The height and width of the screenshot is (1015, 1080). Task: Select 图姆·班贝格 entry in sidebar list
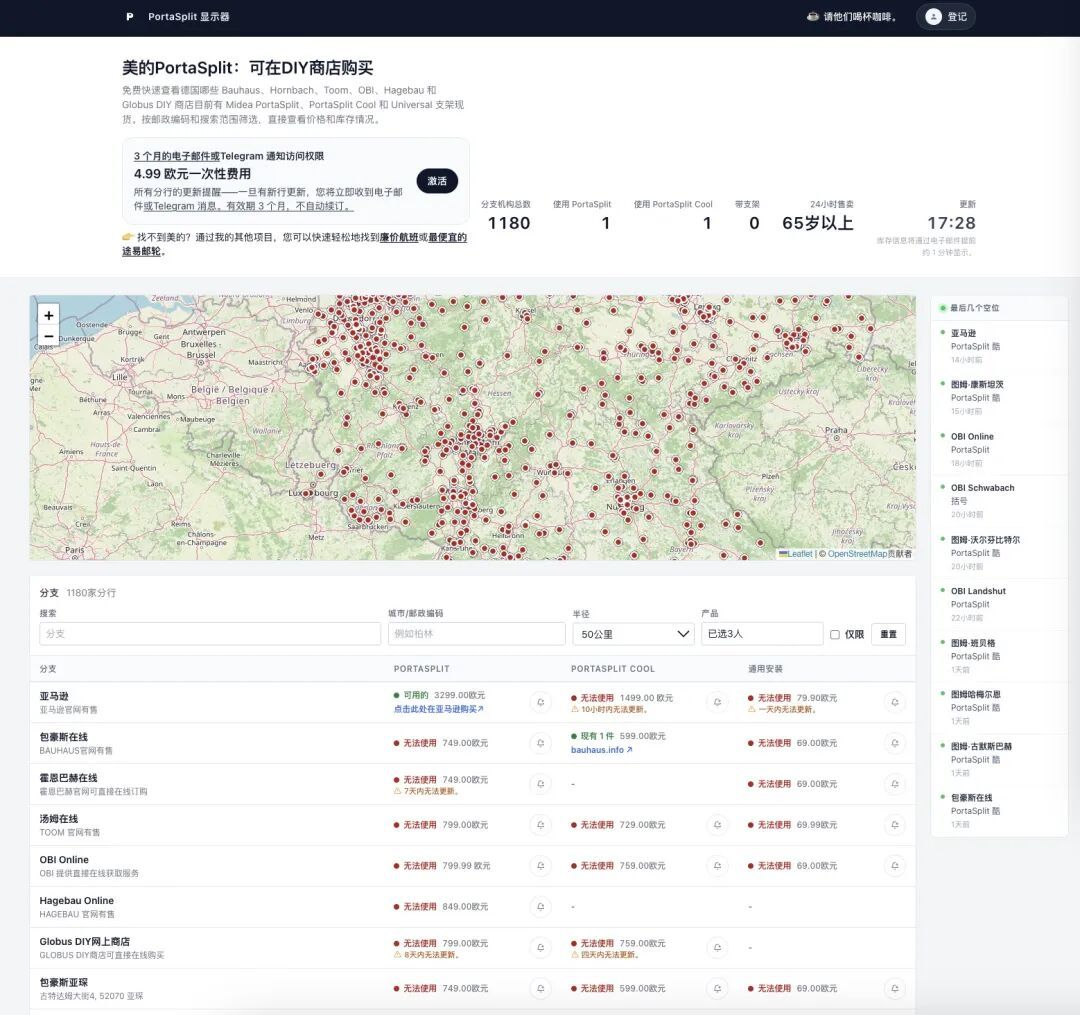(999, 656)
